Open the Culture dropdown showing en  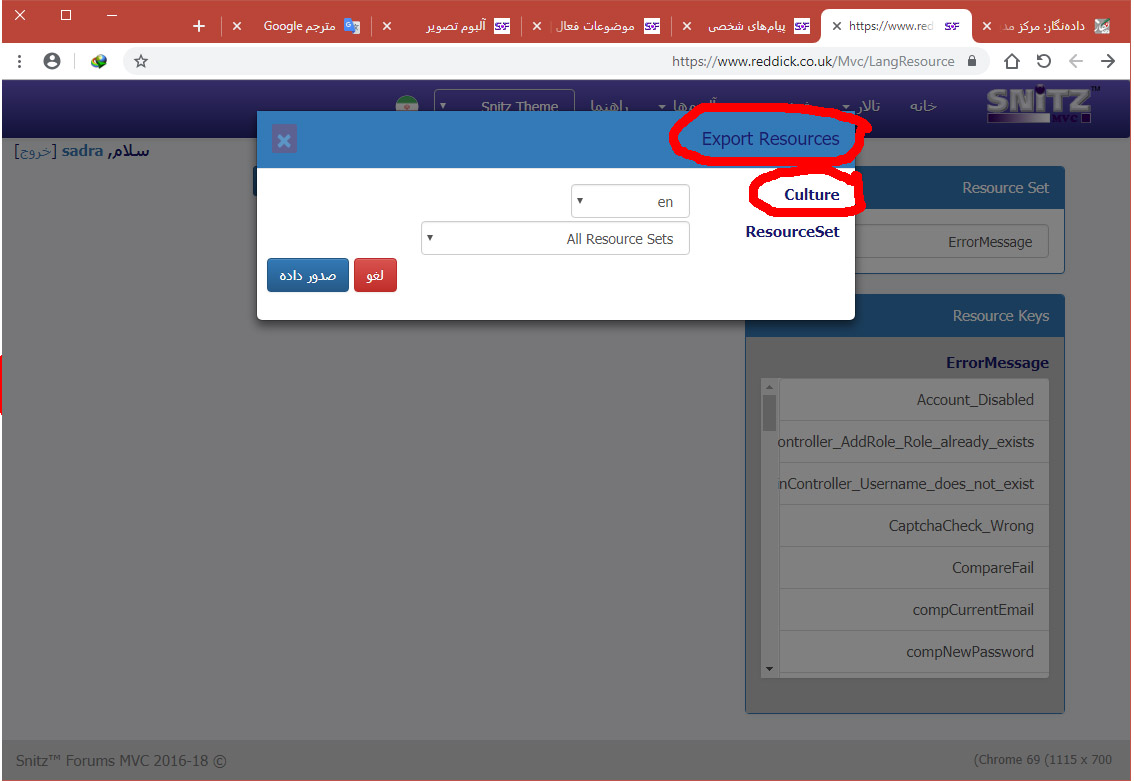(x=630, y=201)
